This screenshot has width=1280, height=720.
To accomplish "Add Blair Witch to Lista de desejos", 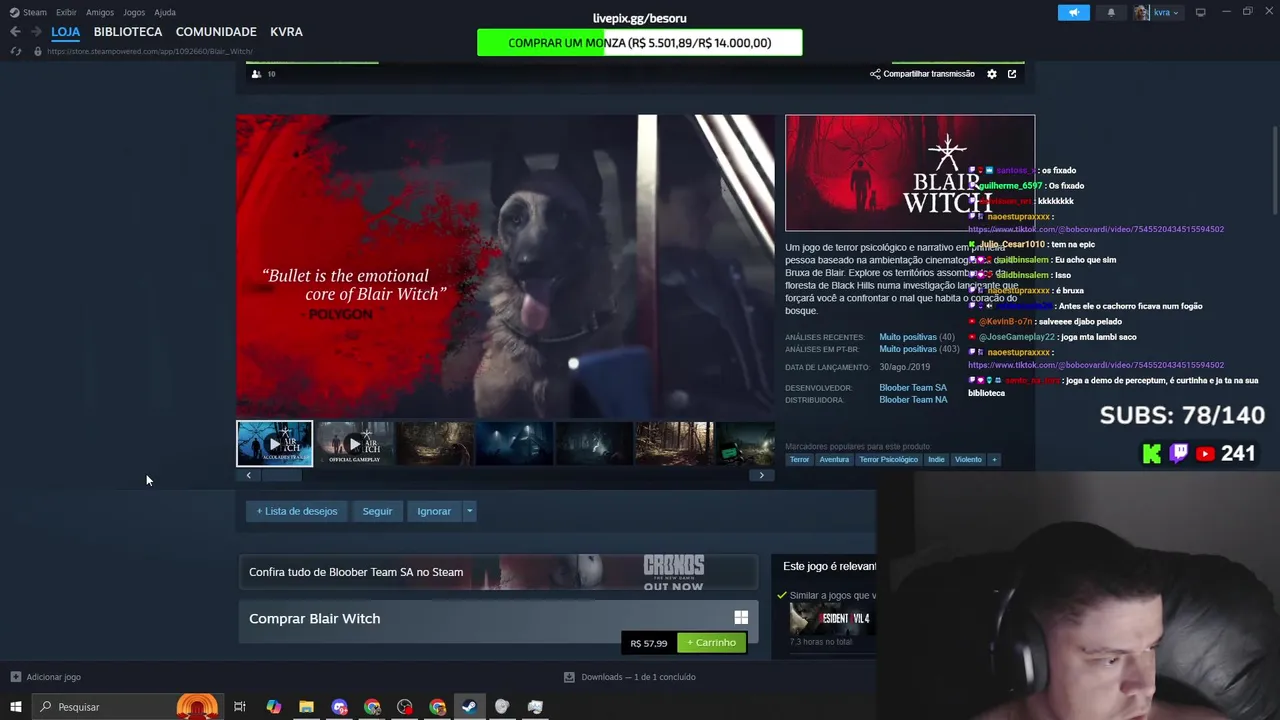I will pyautogui.click(x=297, y=511).
